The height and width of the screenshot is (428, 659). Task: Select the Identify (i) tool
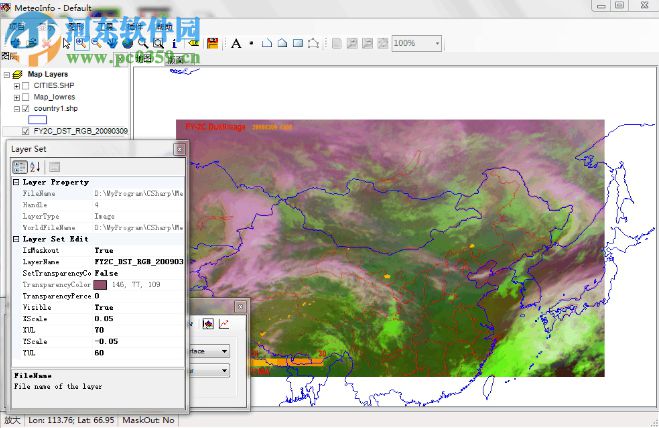tap(174, 43)
